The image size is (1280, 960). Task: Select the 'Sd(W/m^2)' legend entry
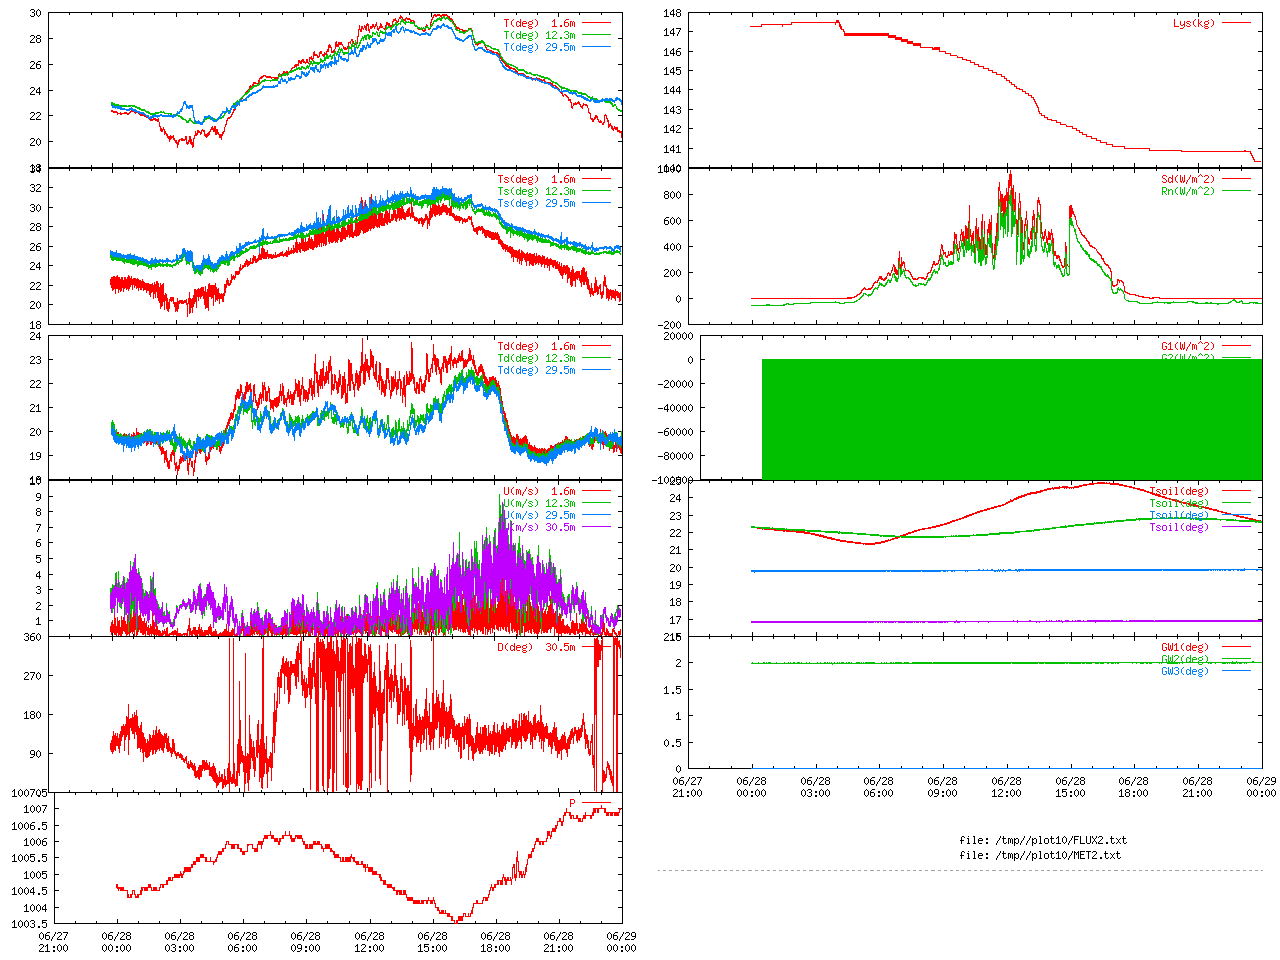(1188, 180)
